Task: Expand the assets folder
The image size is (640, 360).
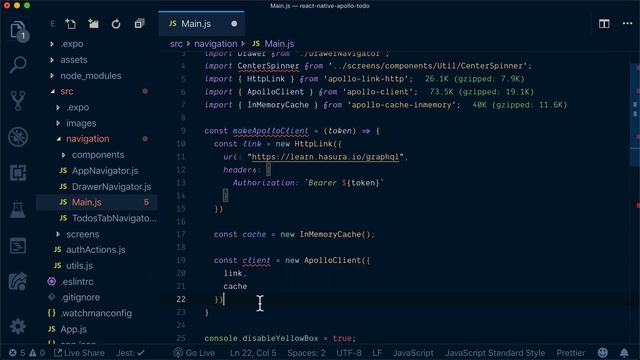Action: [x=74, y=60]
